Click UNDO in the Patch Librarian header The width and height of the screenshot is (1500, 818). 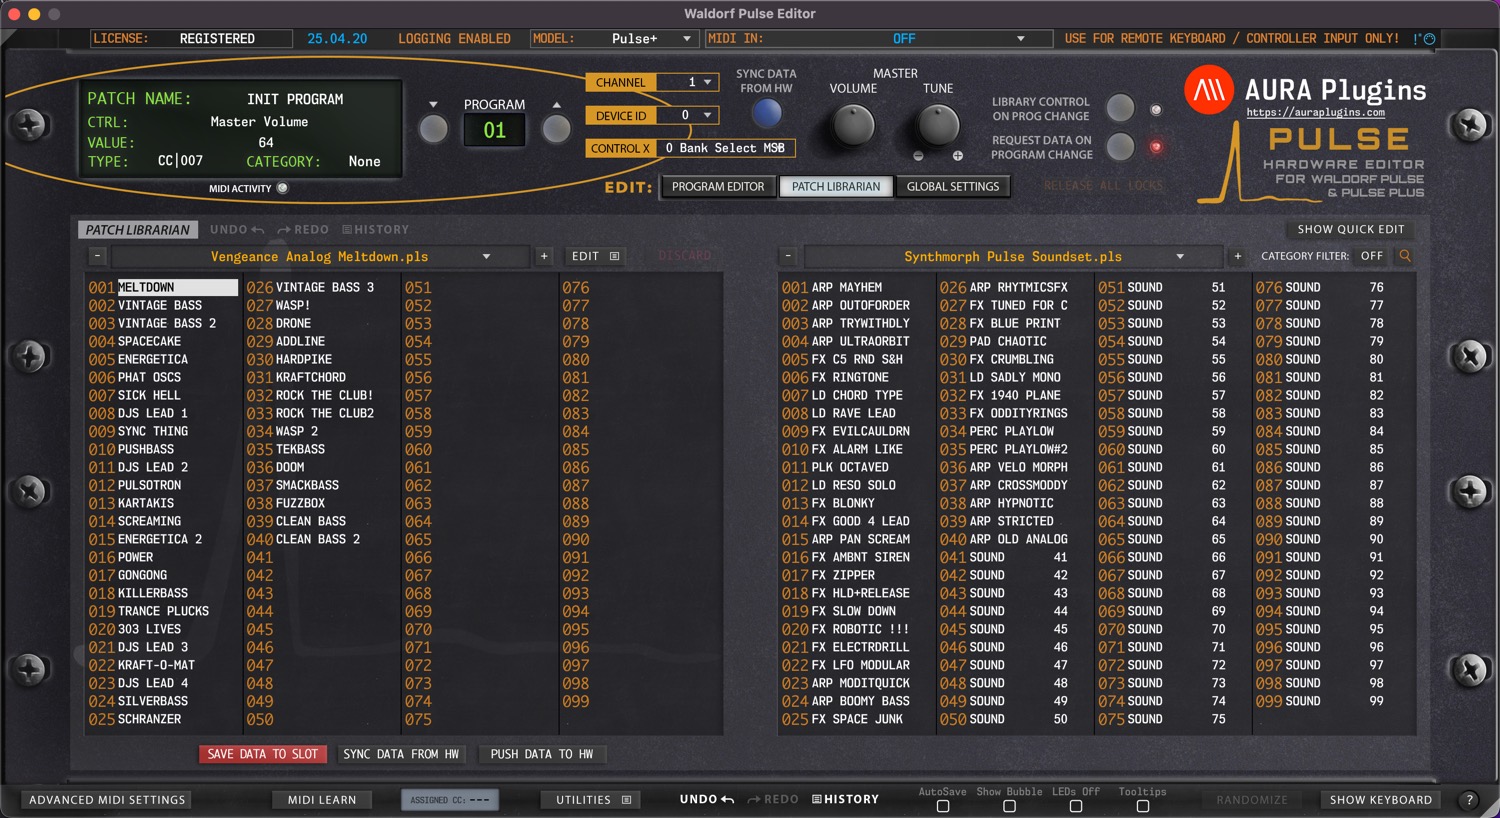point(237,230)
